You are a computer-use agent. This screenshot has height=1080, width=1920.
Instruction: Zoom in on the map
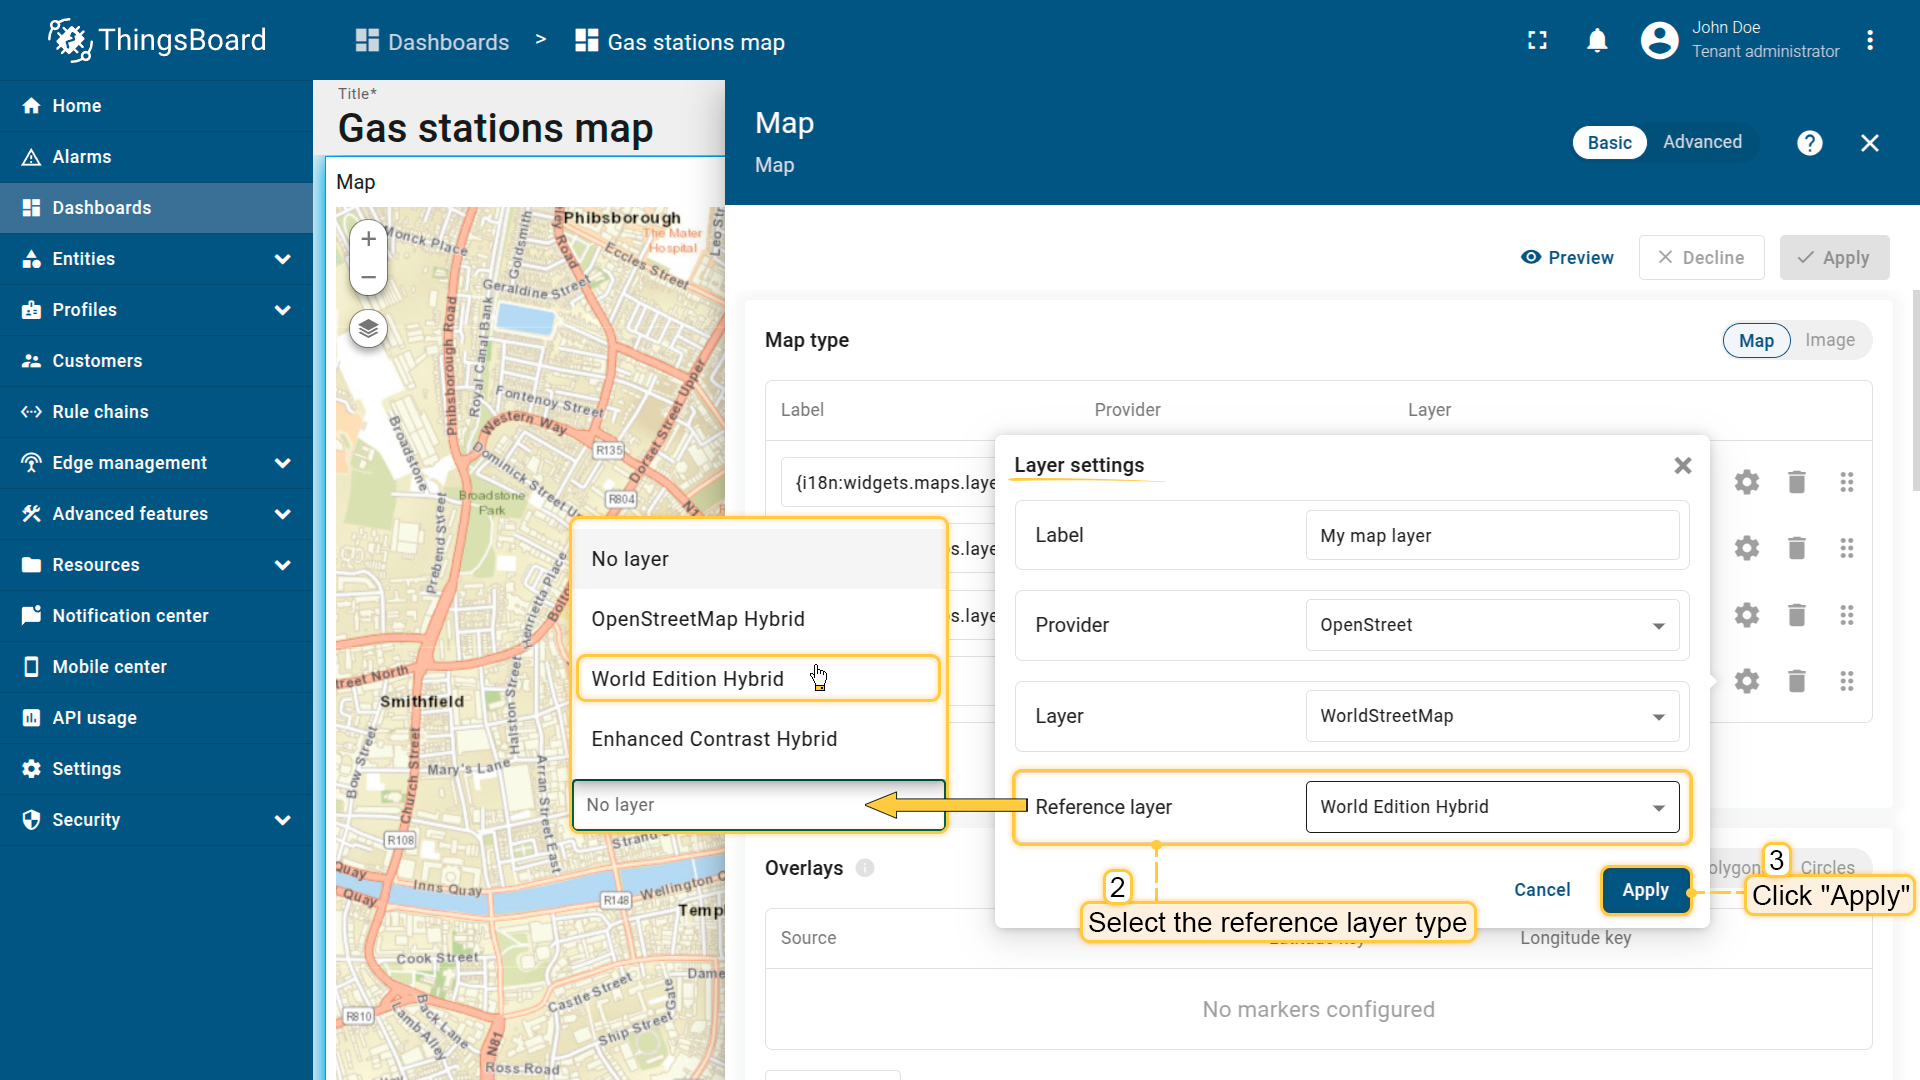coord(368,239)
